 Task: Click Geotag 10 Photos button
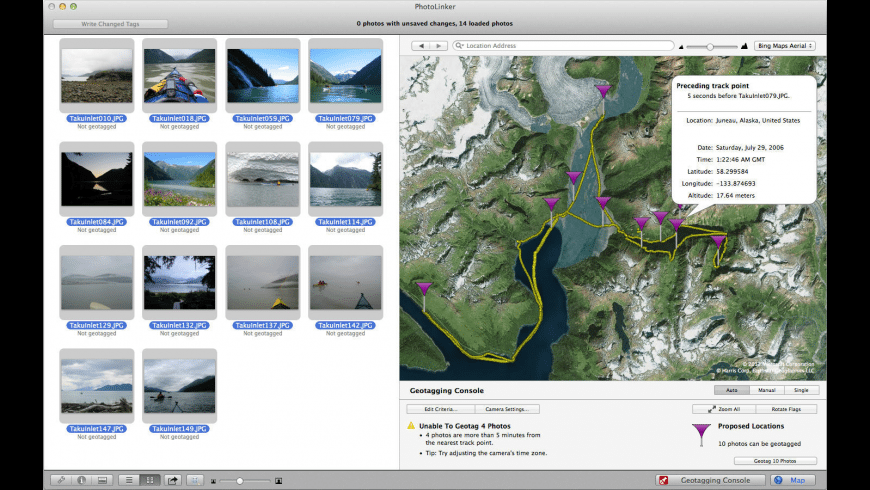coord(775,461)
